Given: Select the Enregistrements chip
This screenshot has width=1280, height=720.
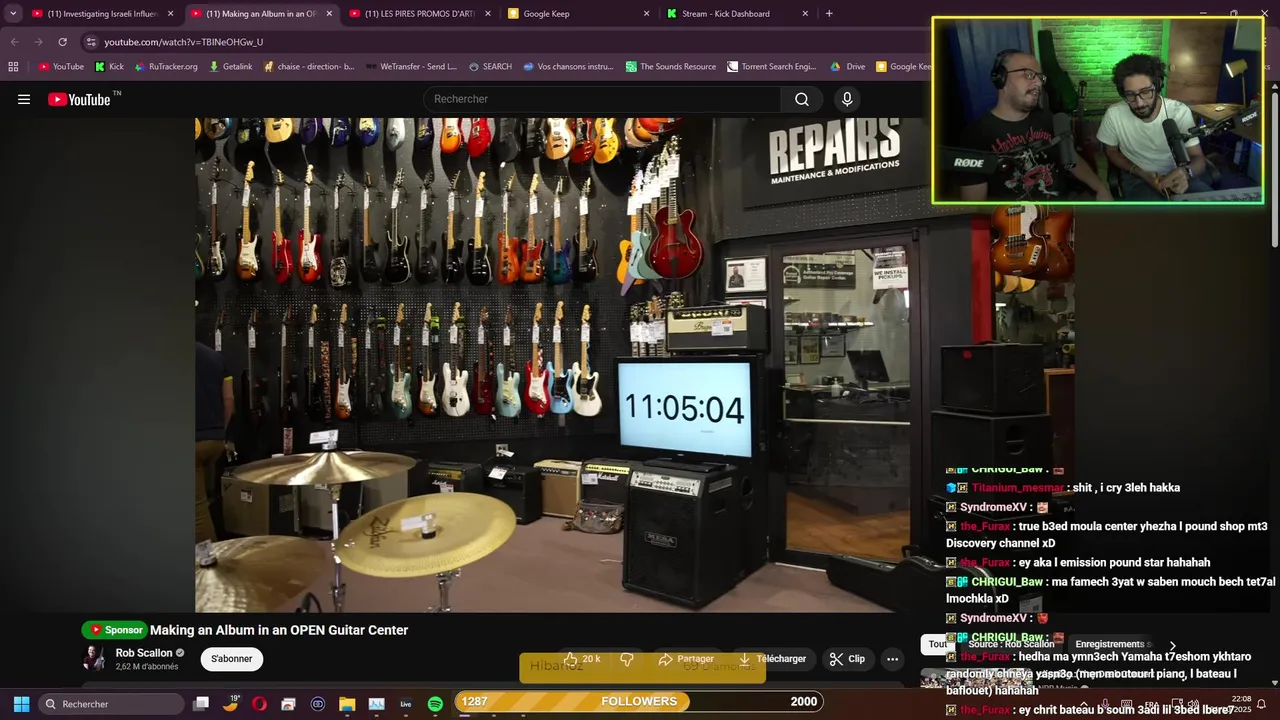Looking at the screenshot, I should [1109, 644].
